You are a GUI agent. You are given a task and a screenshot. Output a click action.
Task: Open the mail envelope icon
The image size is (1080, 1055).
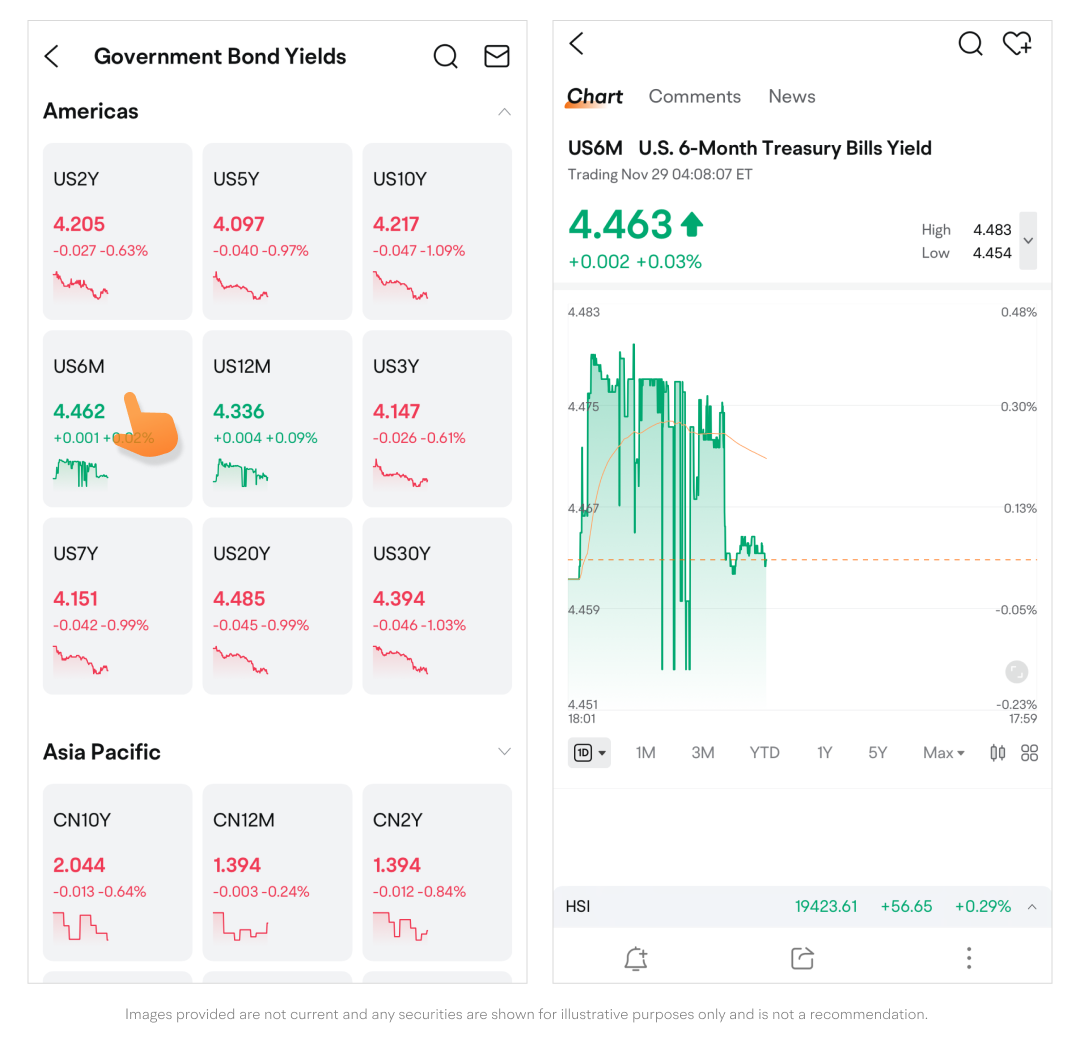[497, 57]
